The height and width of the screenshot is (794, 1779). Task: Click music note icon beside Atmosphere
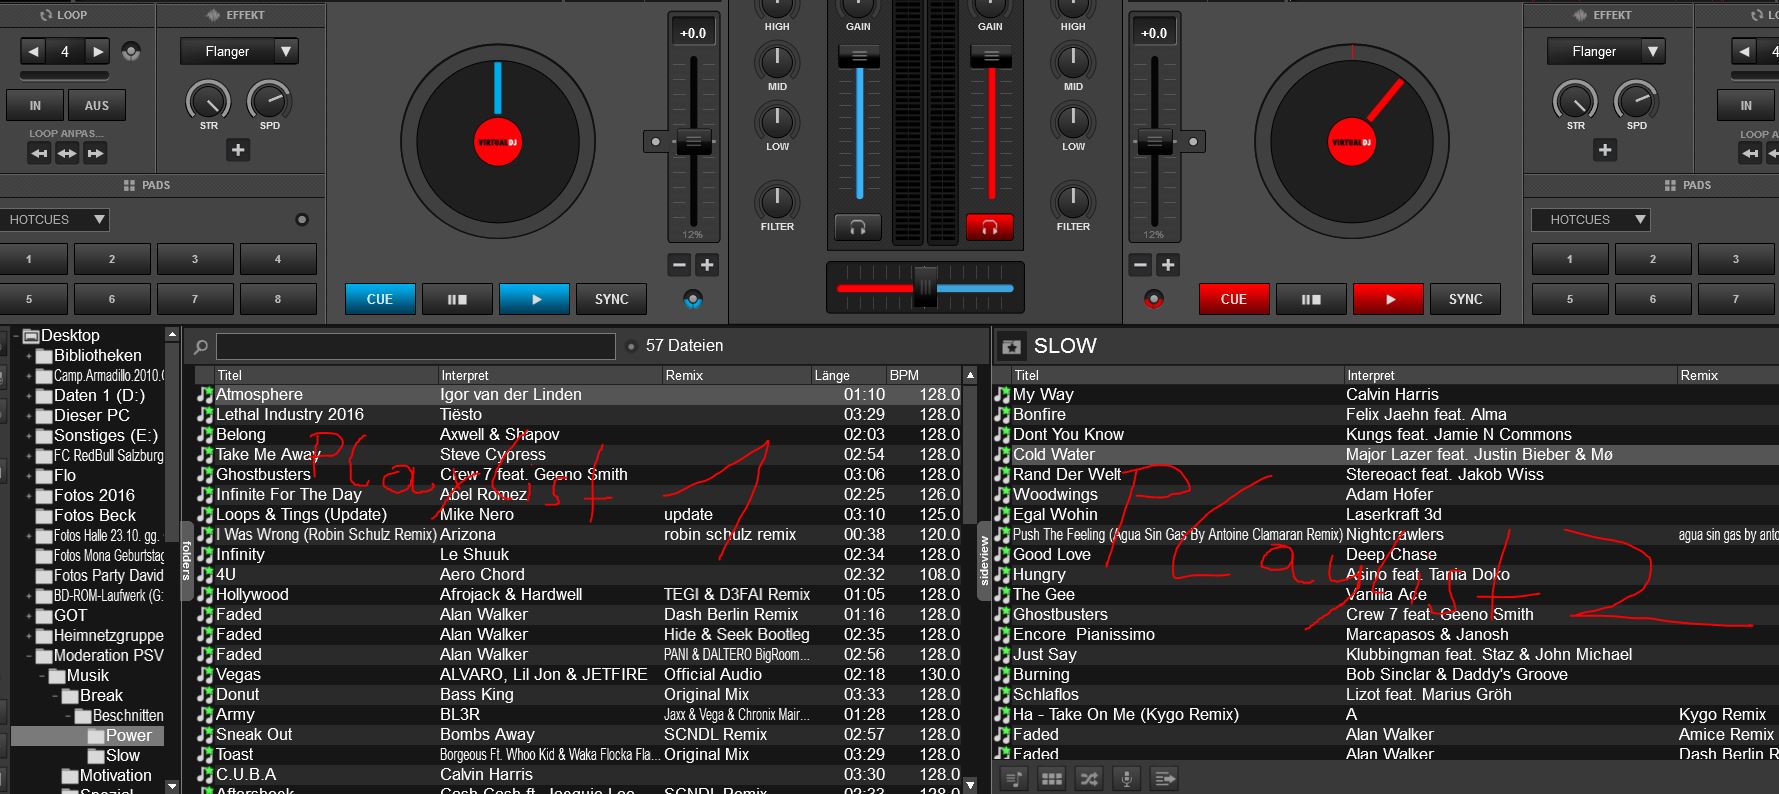[205, 395]
